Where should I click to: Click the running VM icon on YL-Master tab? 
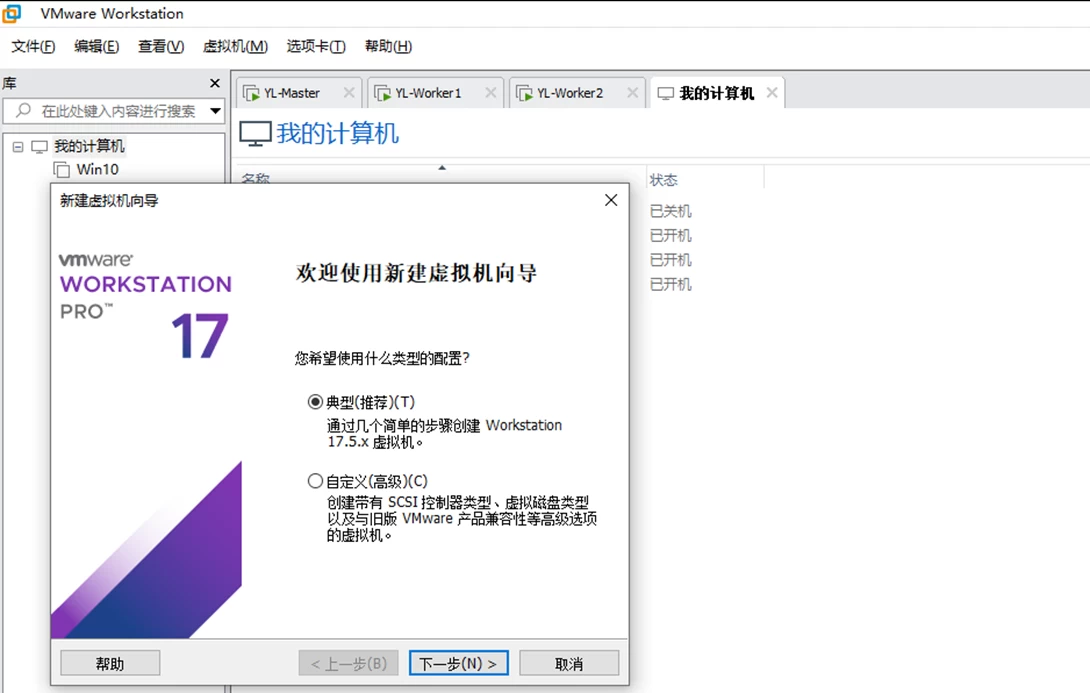pos(251,93)
